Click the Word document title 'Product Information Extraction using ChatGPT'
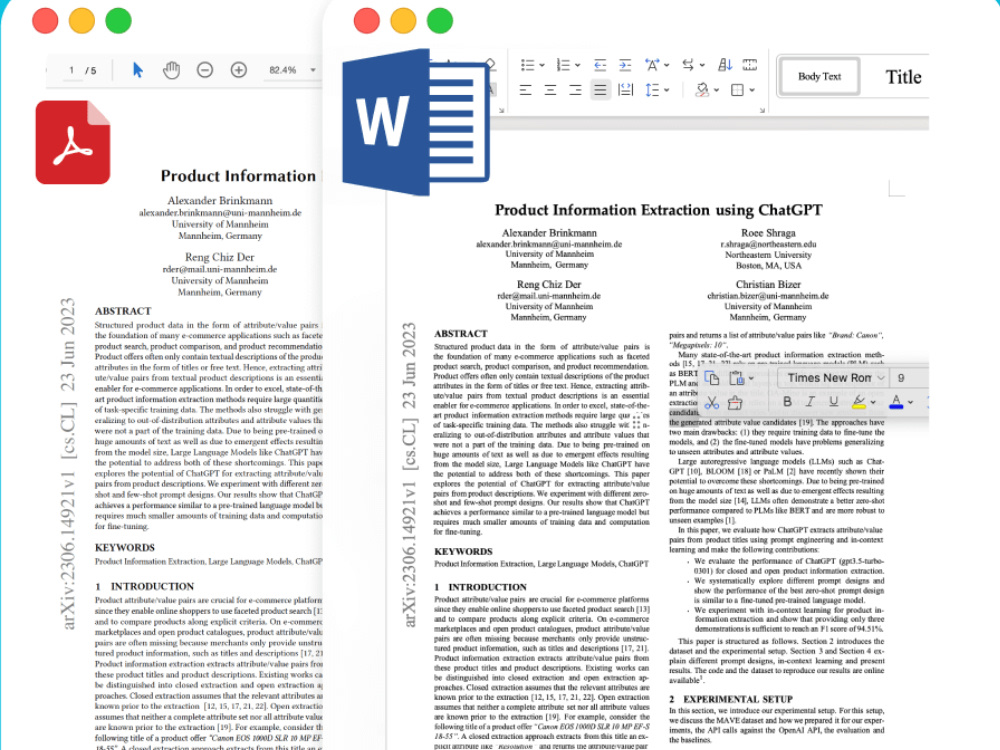Viewport: 1000px width, 750px height. [658, 210]
